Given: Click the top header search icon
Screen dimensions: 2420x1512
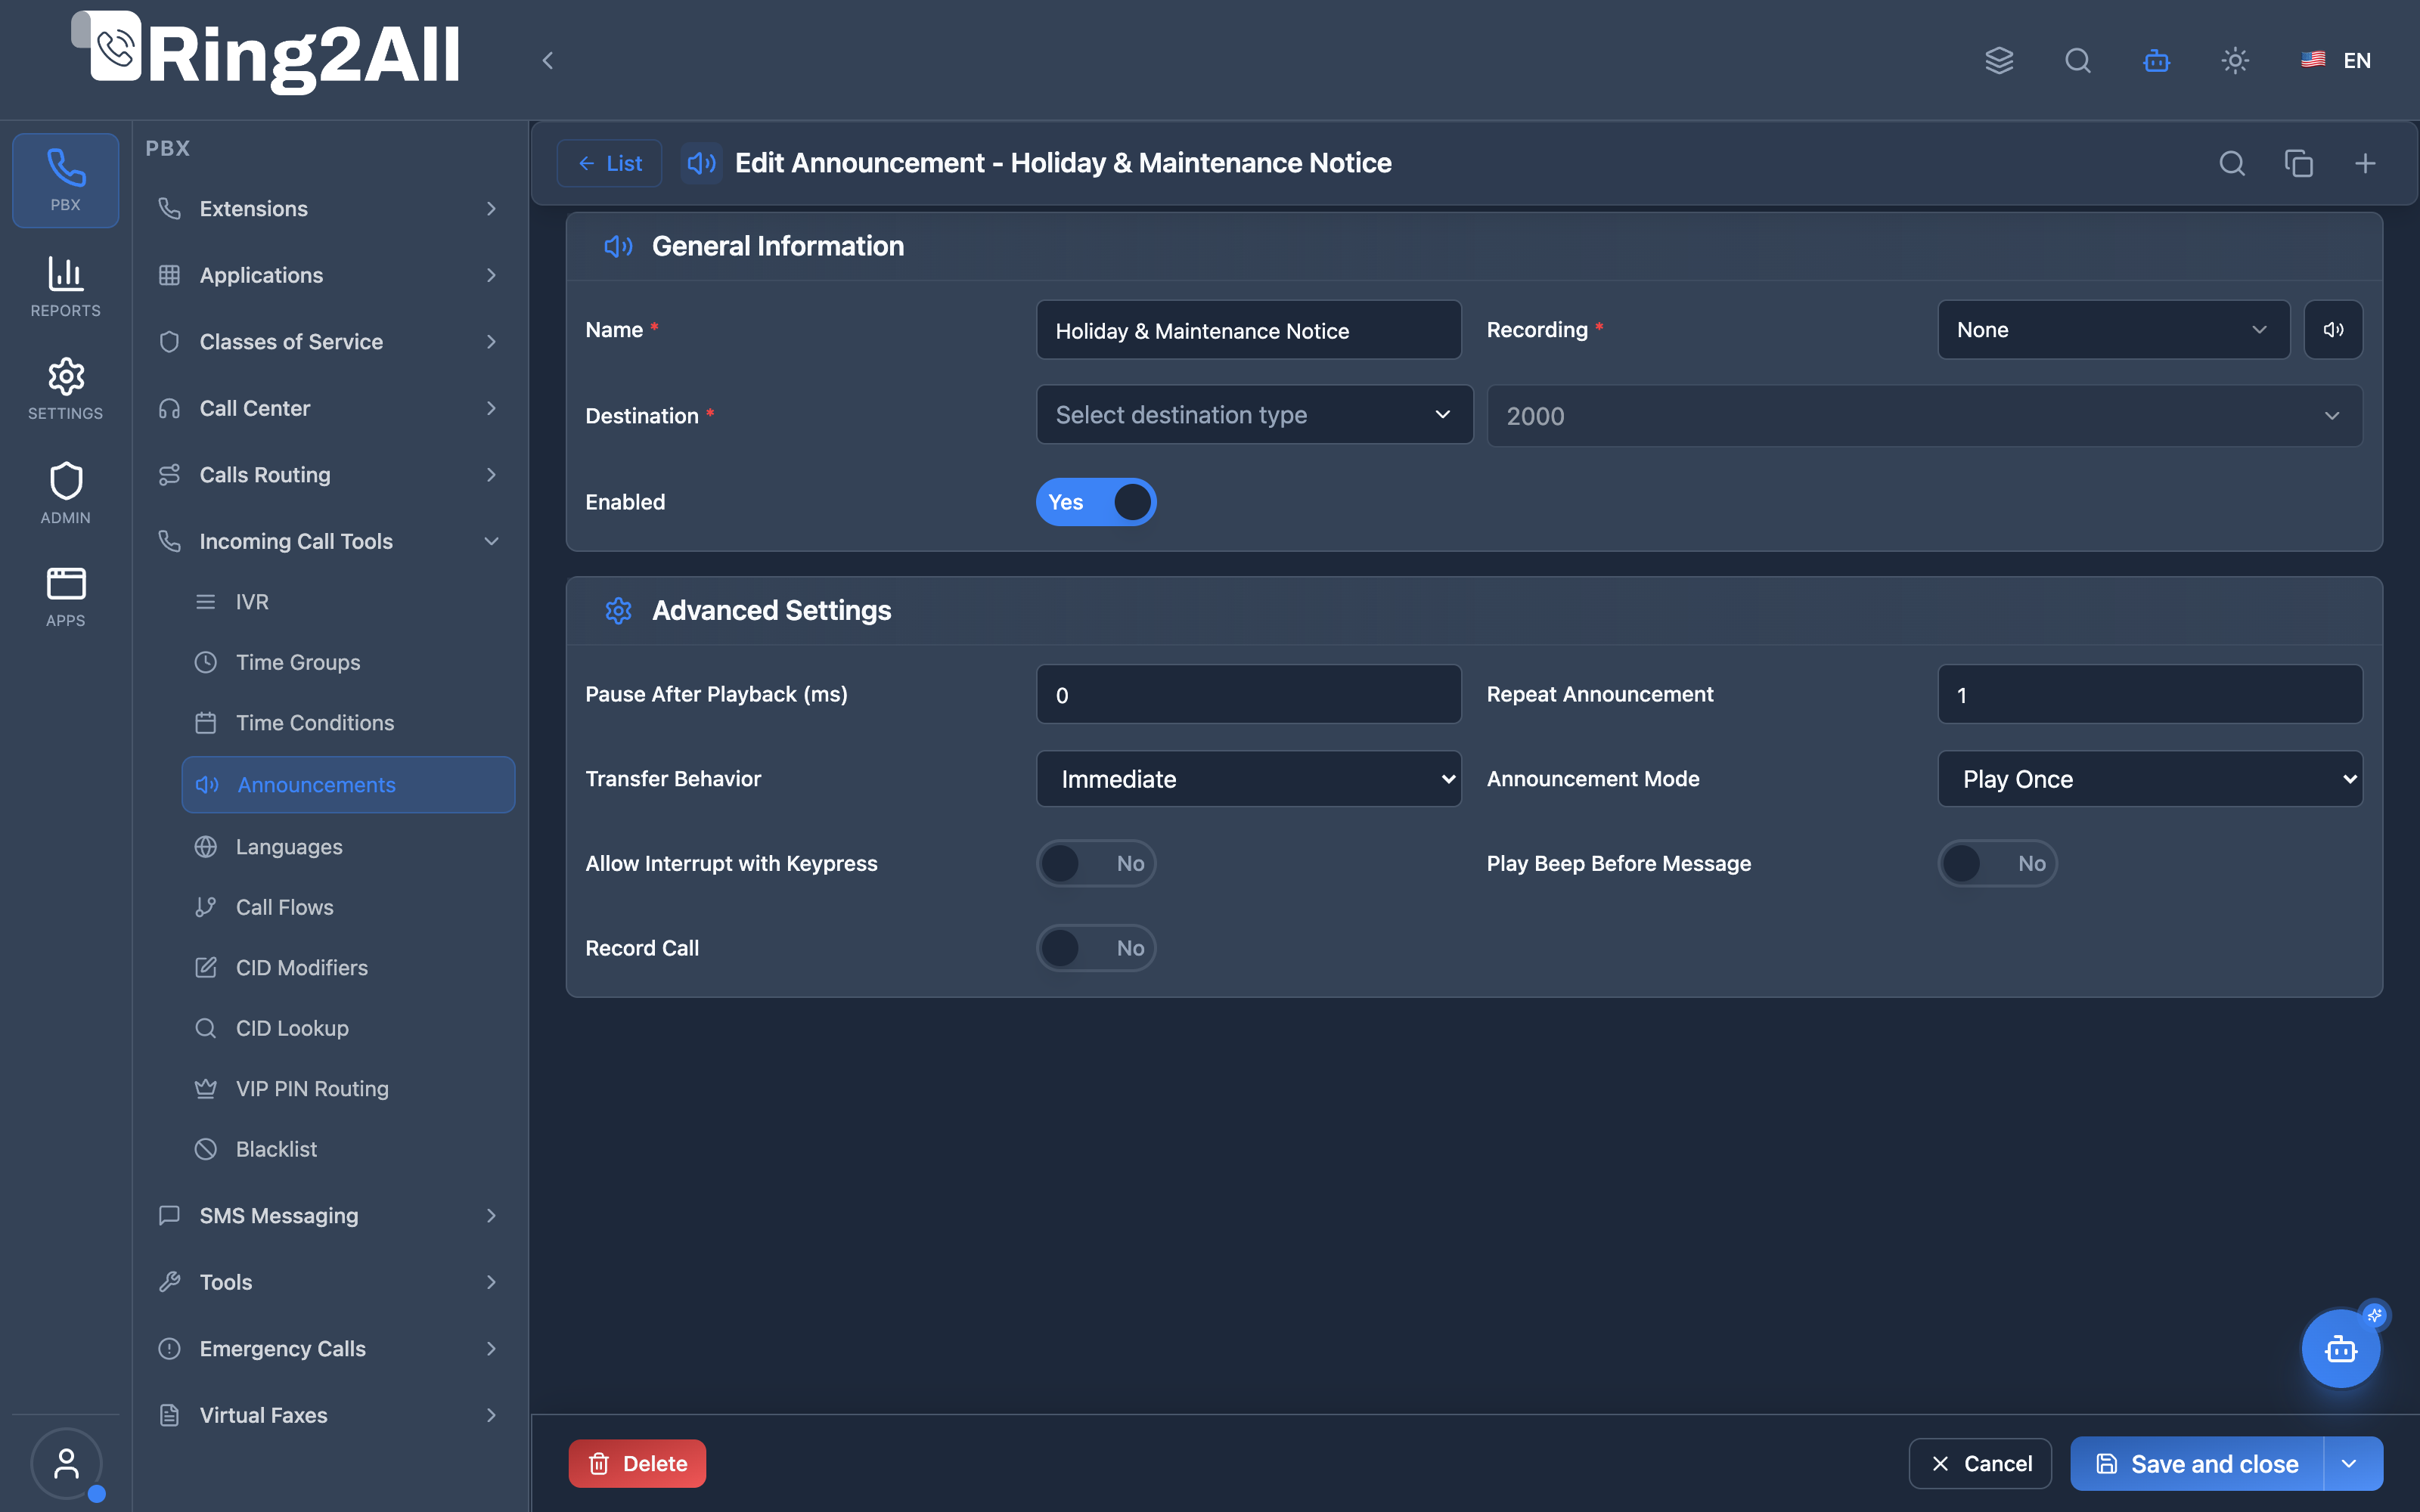Looking at the screenshot, I should tap(2078, 60).
